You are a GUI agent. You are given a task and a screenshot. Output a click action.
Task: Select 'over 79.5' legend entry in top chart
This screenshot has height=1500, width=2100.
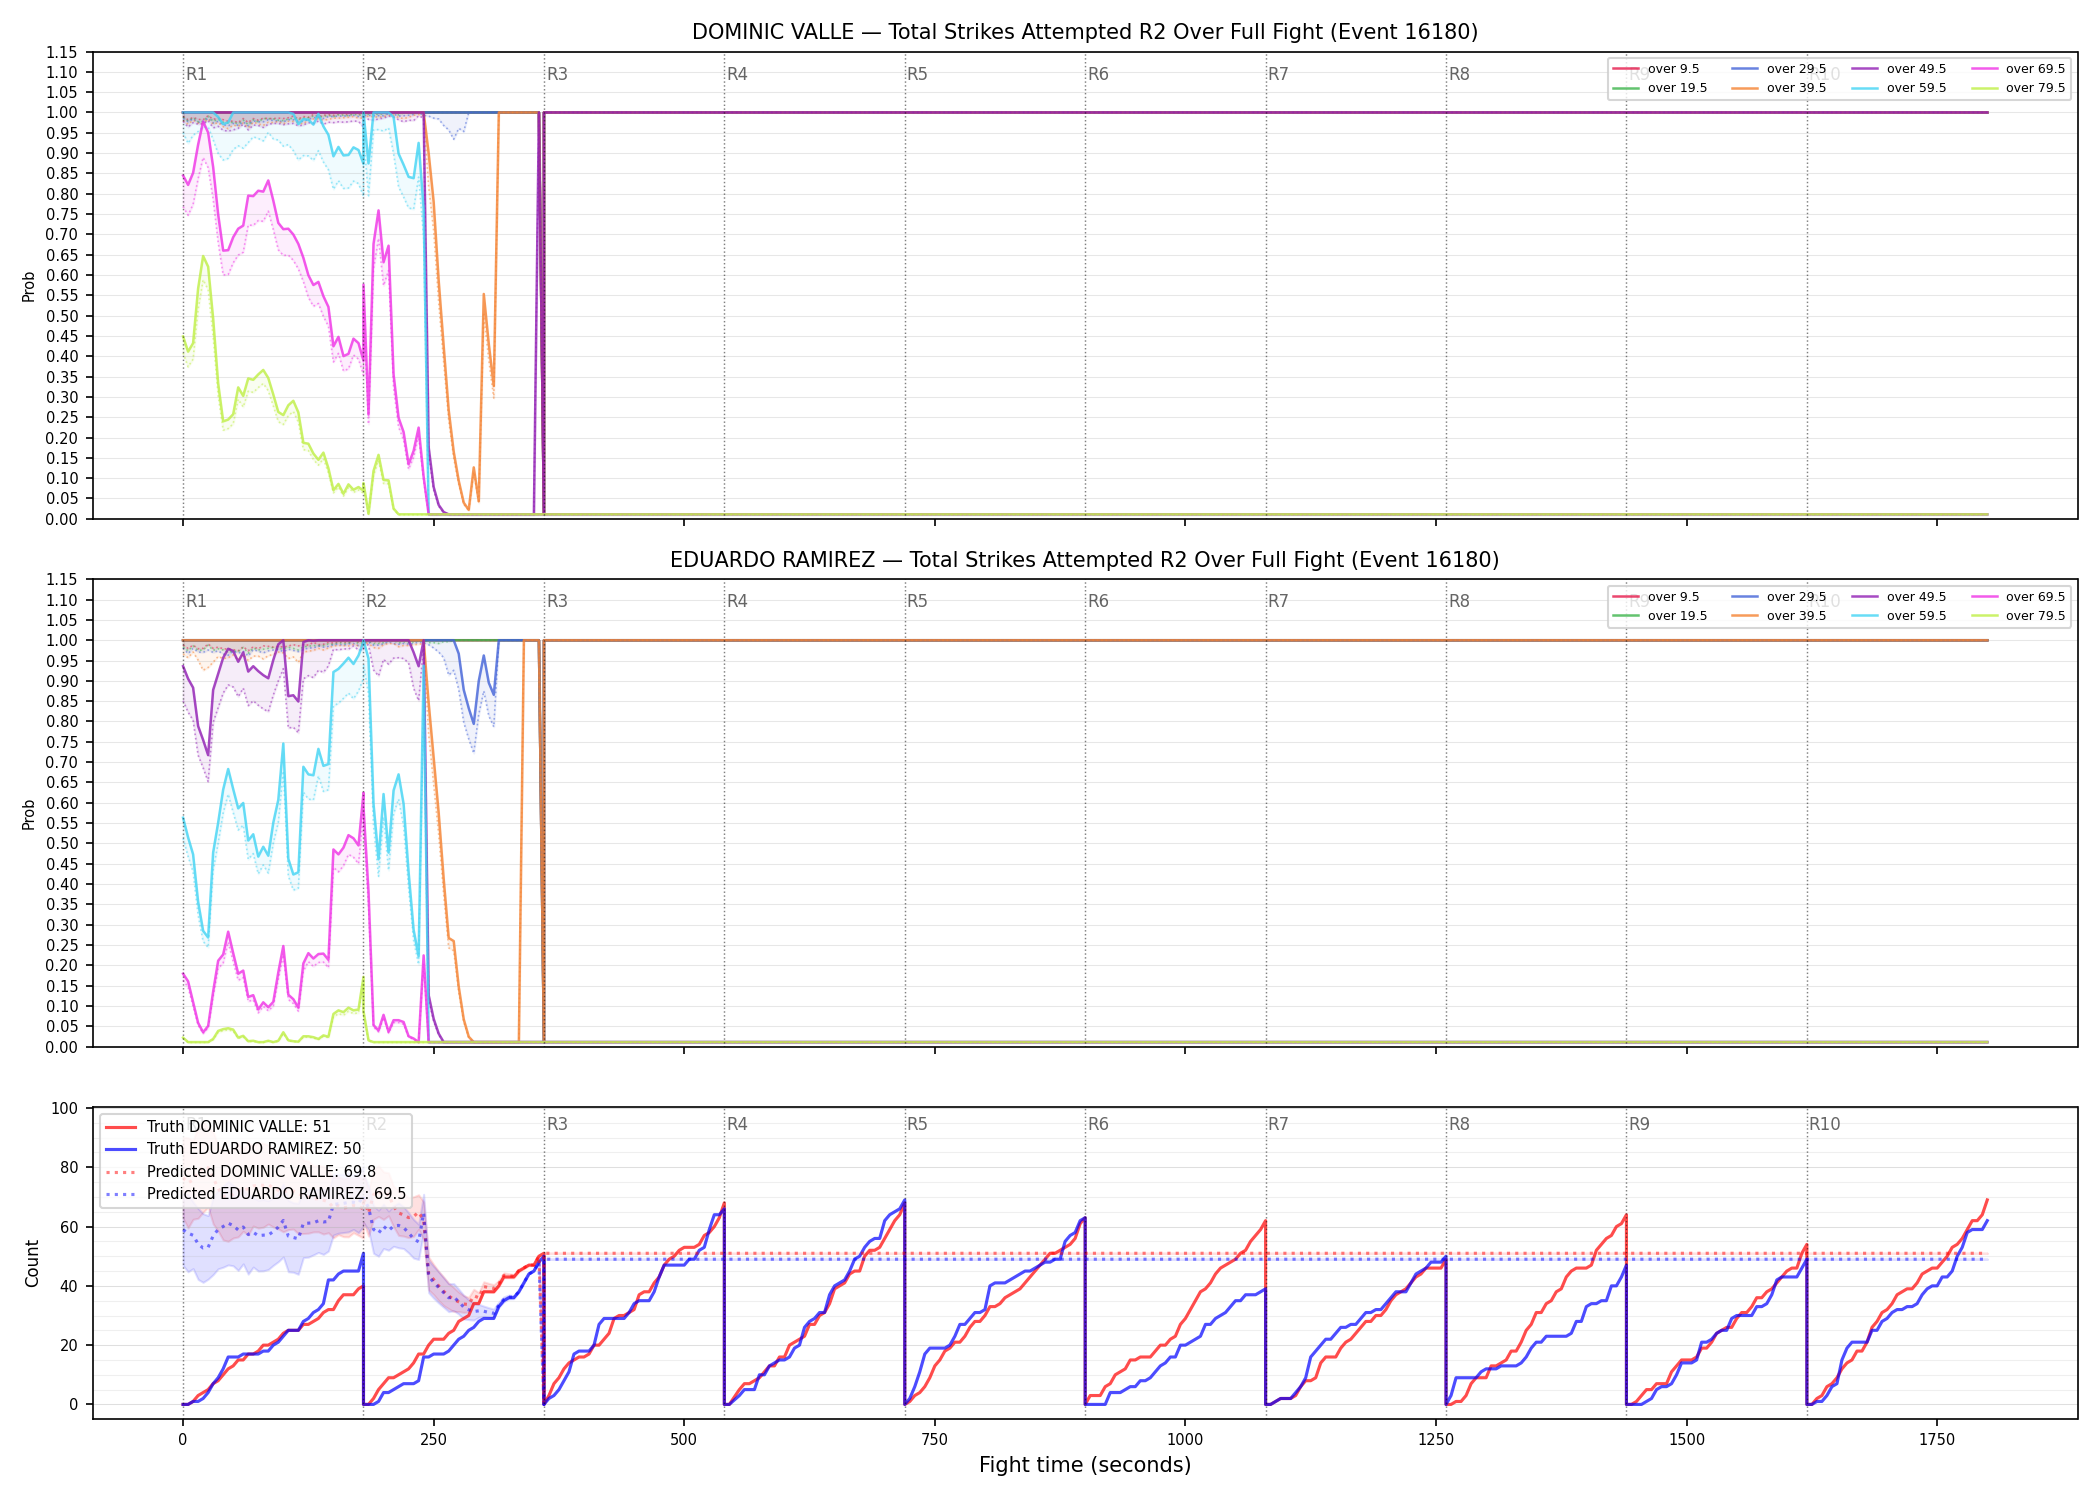(x=2018, y=88)
